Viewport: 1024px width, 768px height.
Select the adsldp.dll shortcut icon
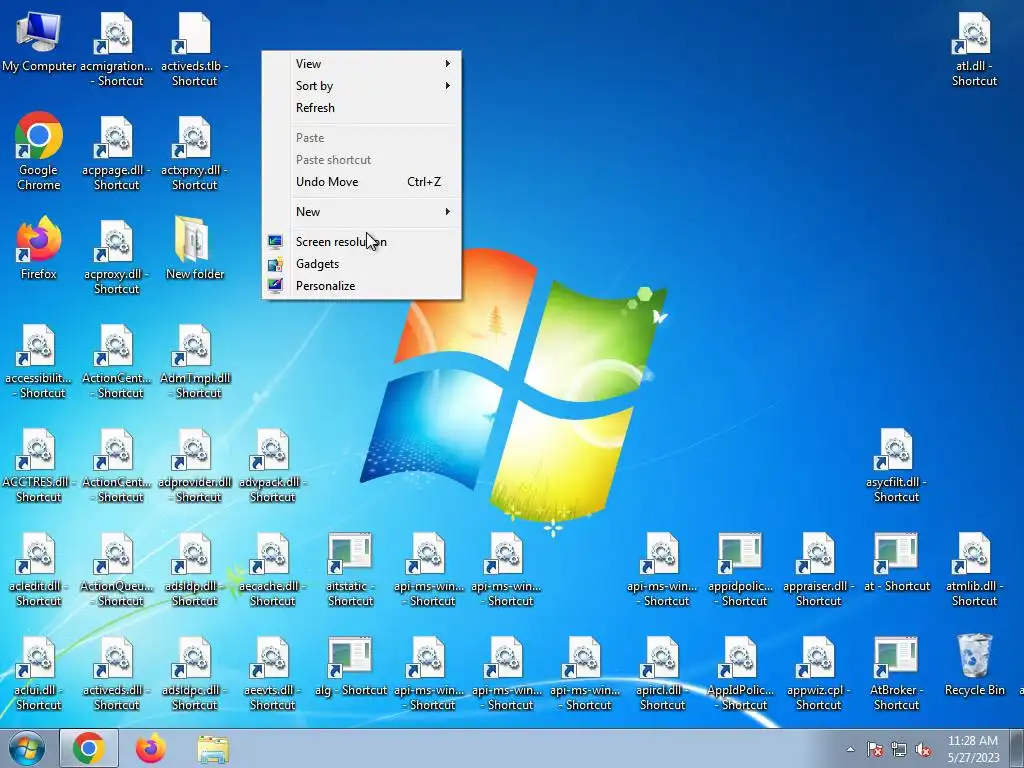pyautogui.click(x=195, y=569)
